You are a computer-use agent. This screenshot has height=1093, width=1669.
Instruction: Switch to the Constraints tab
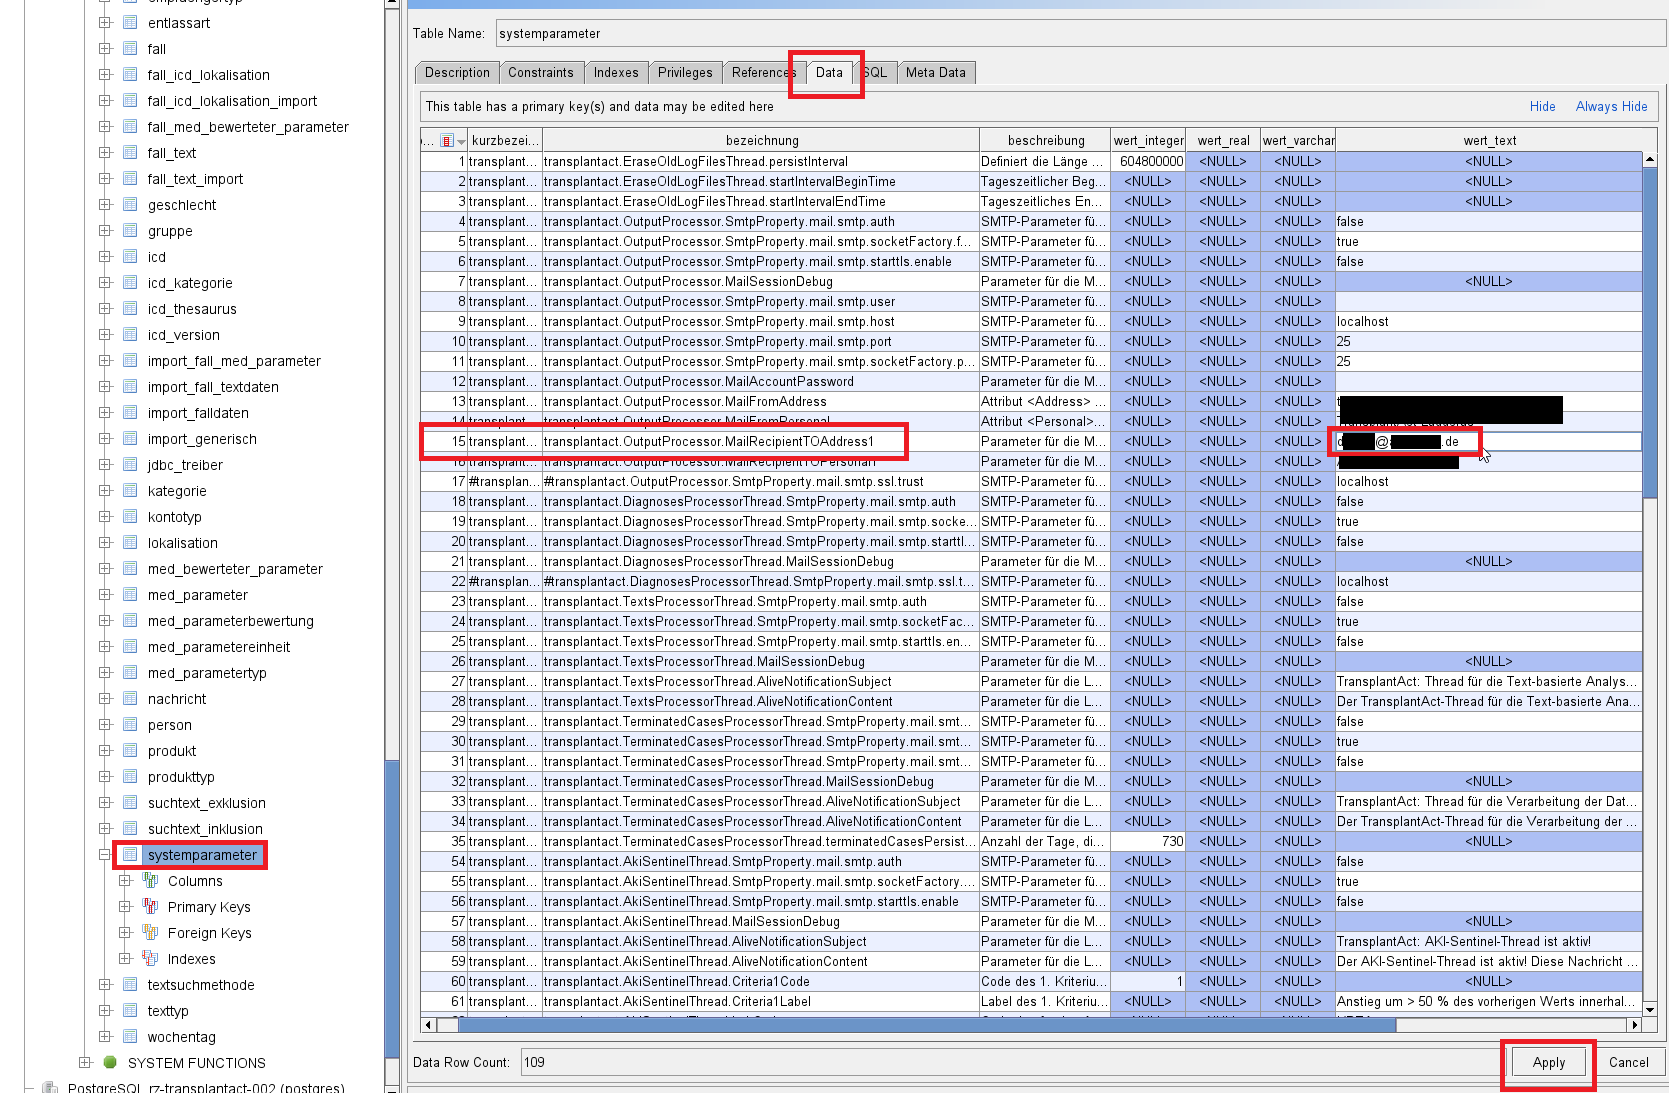540,73
